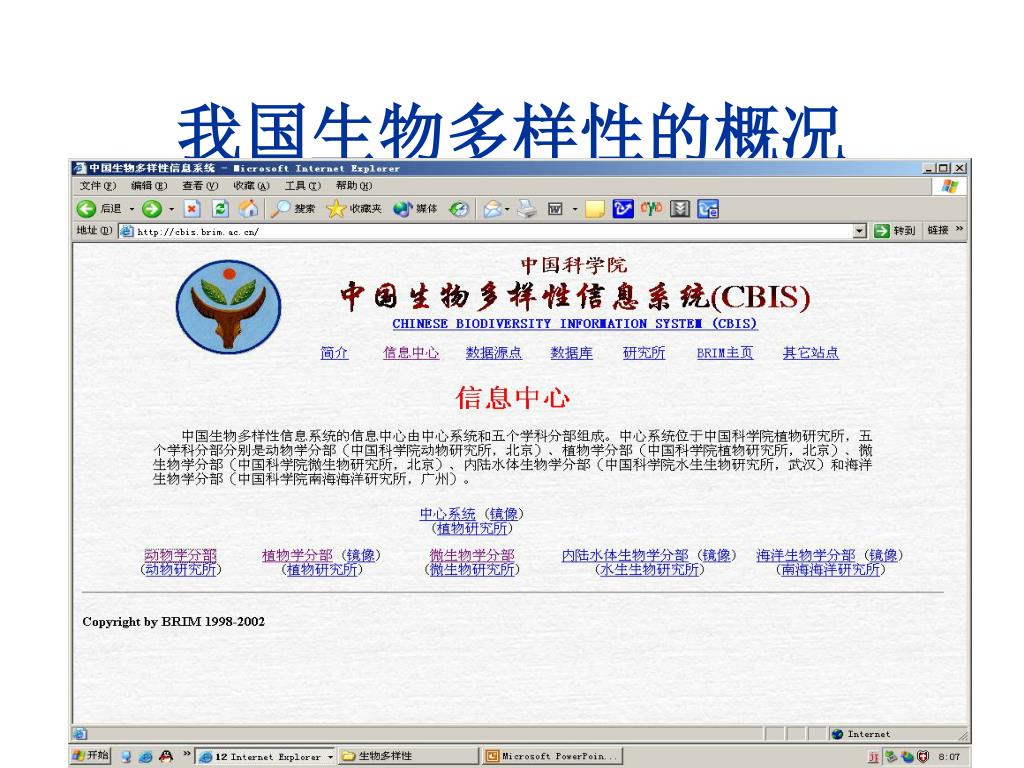Click the Windows flag throbber icon
The image size is (1024, 768).
pos(950,186)
